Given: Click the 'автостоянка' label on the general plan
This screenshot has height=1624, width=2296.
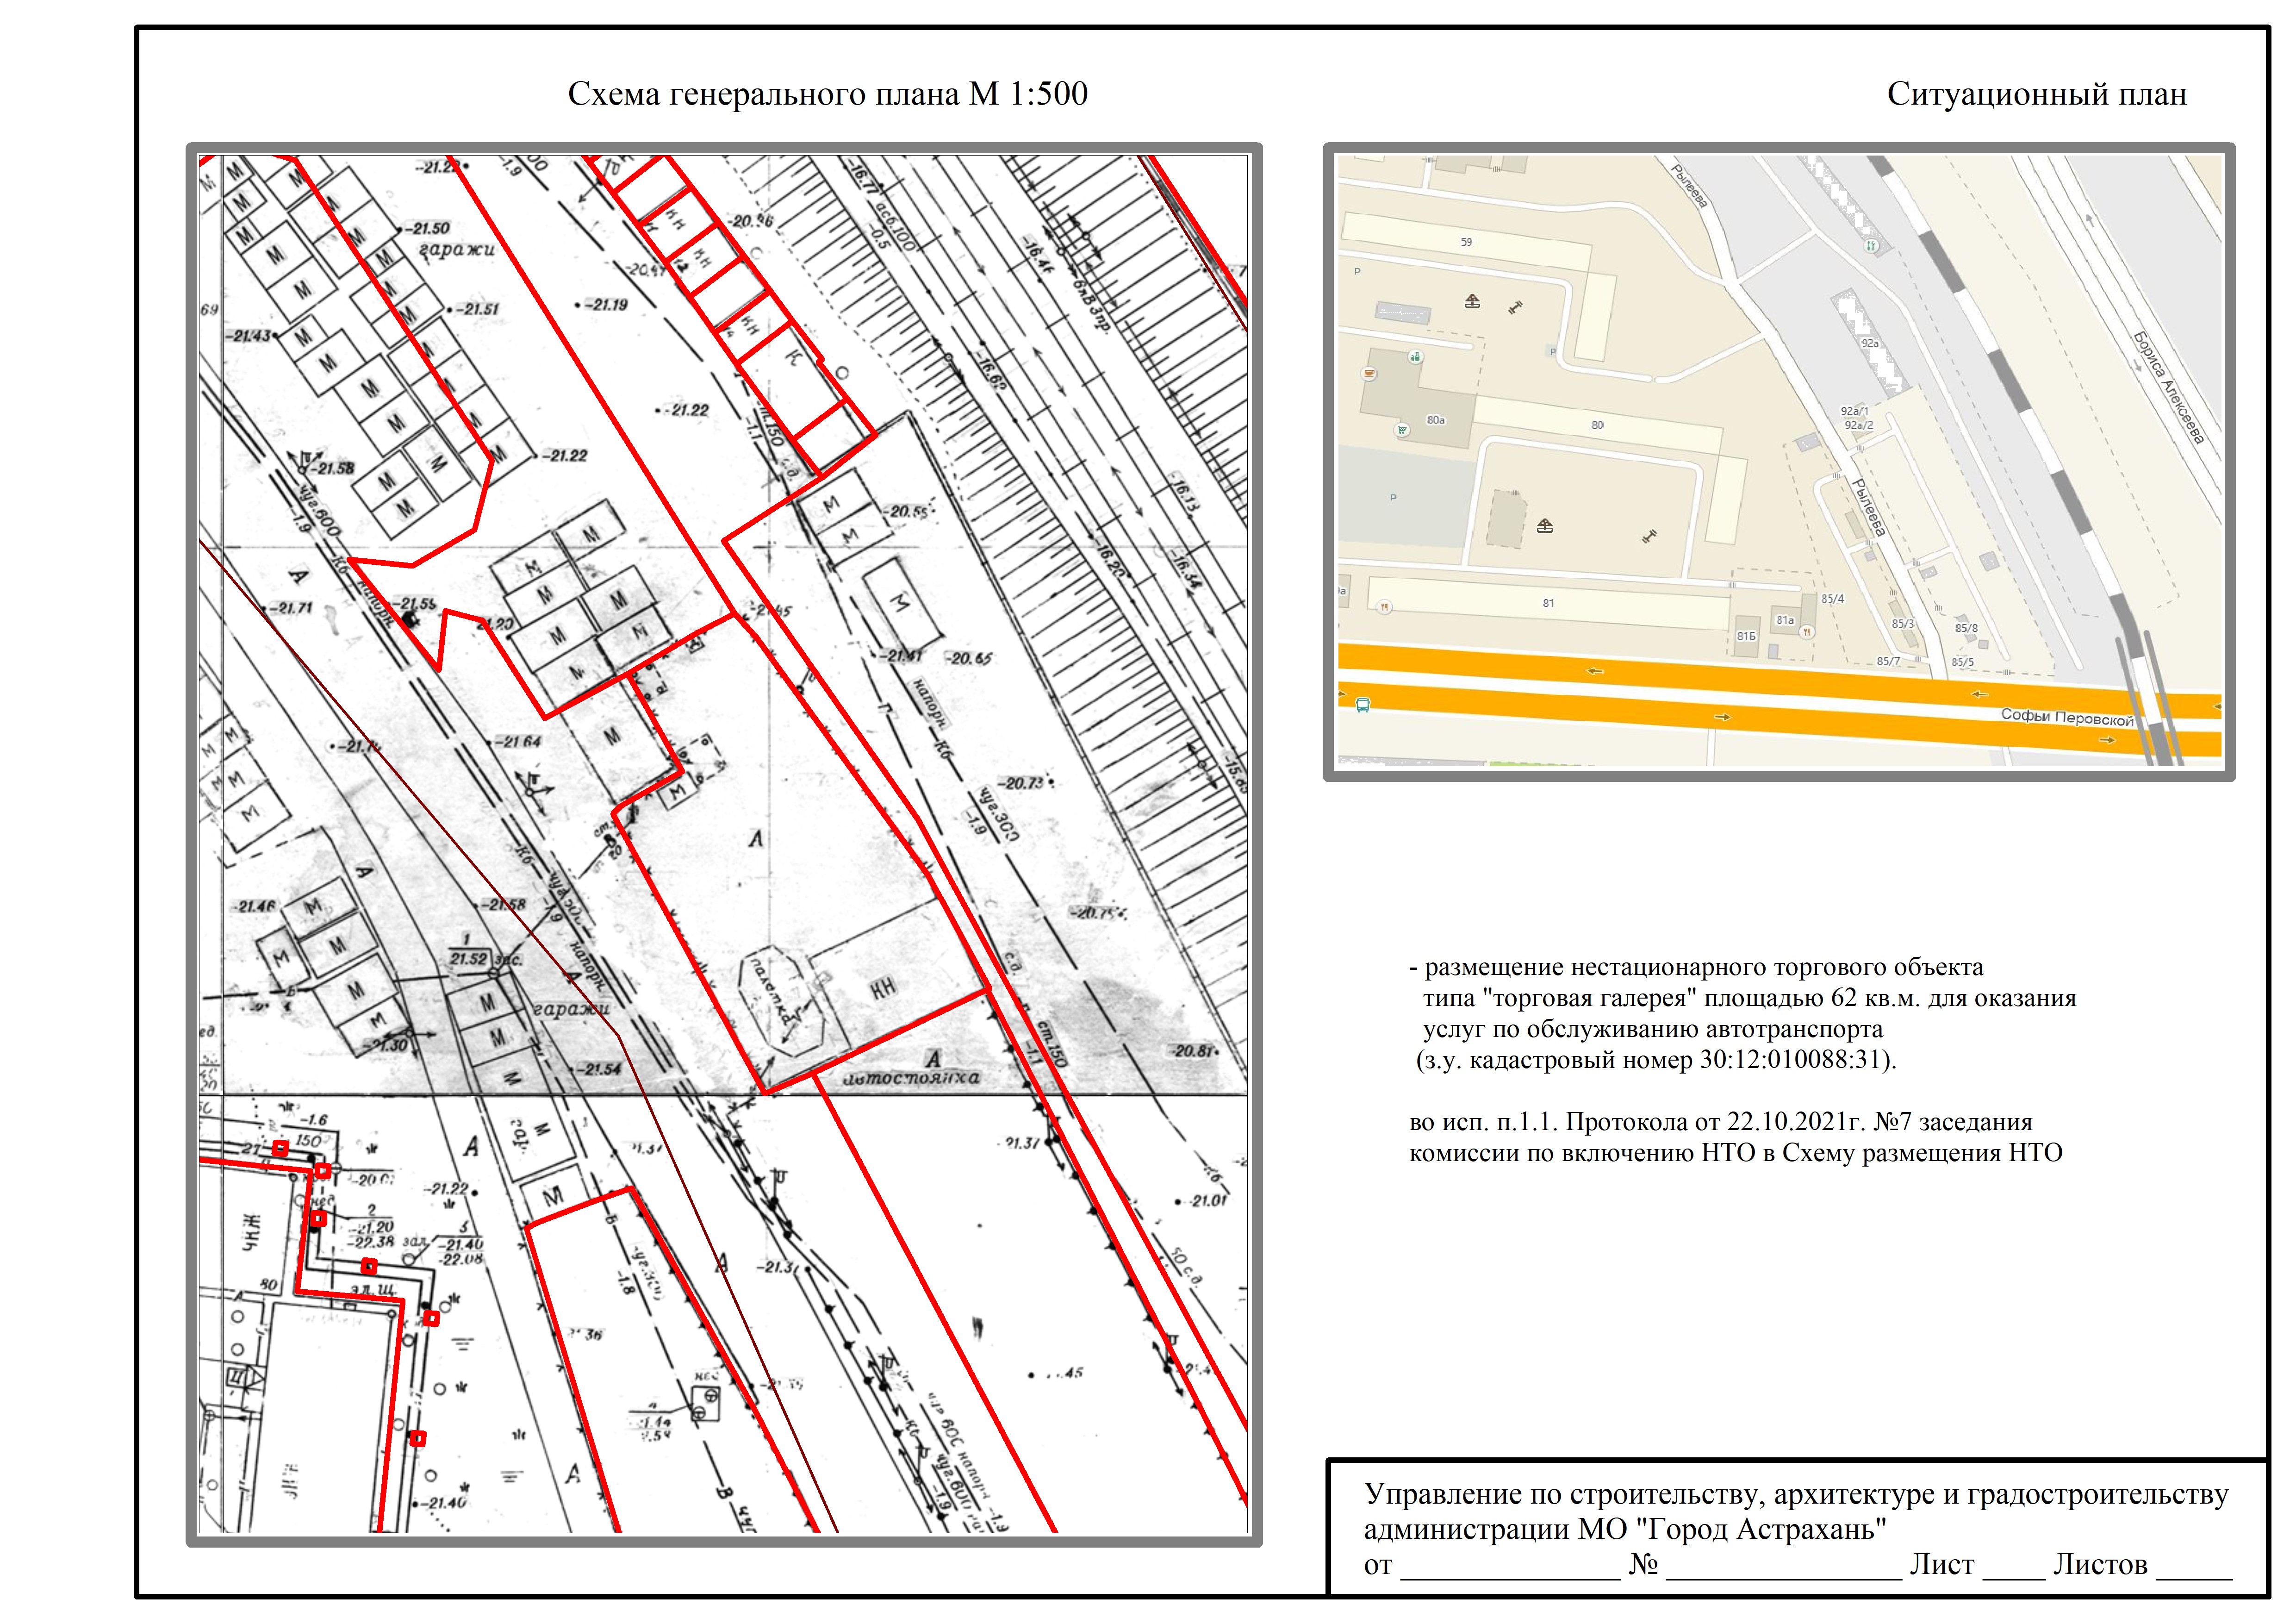Looking at the screenshot, I should (x=911, y=1078).
